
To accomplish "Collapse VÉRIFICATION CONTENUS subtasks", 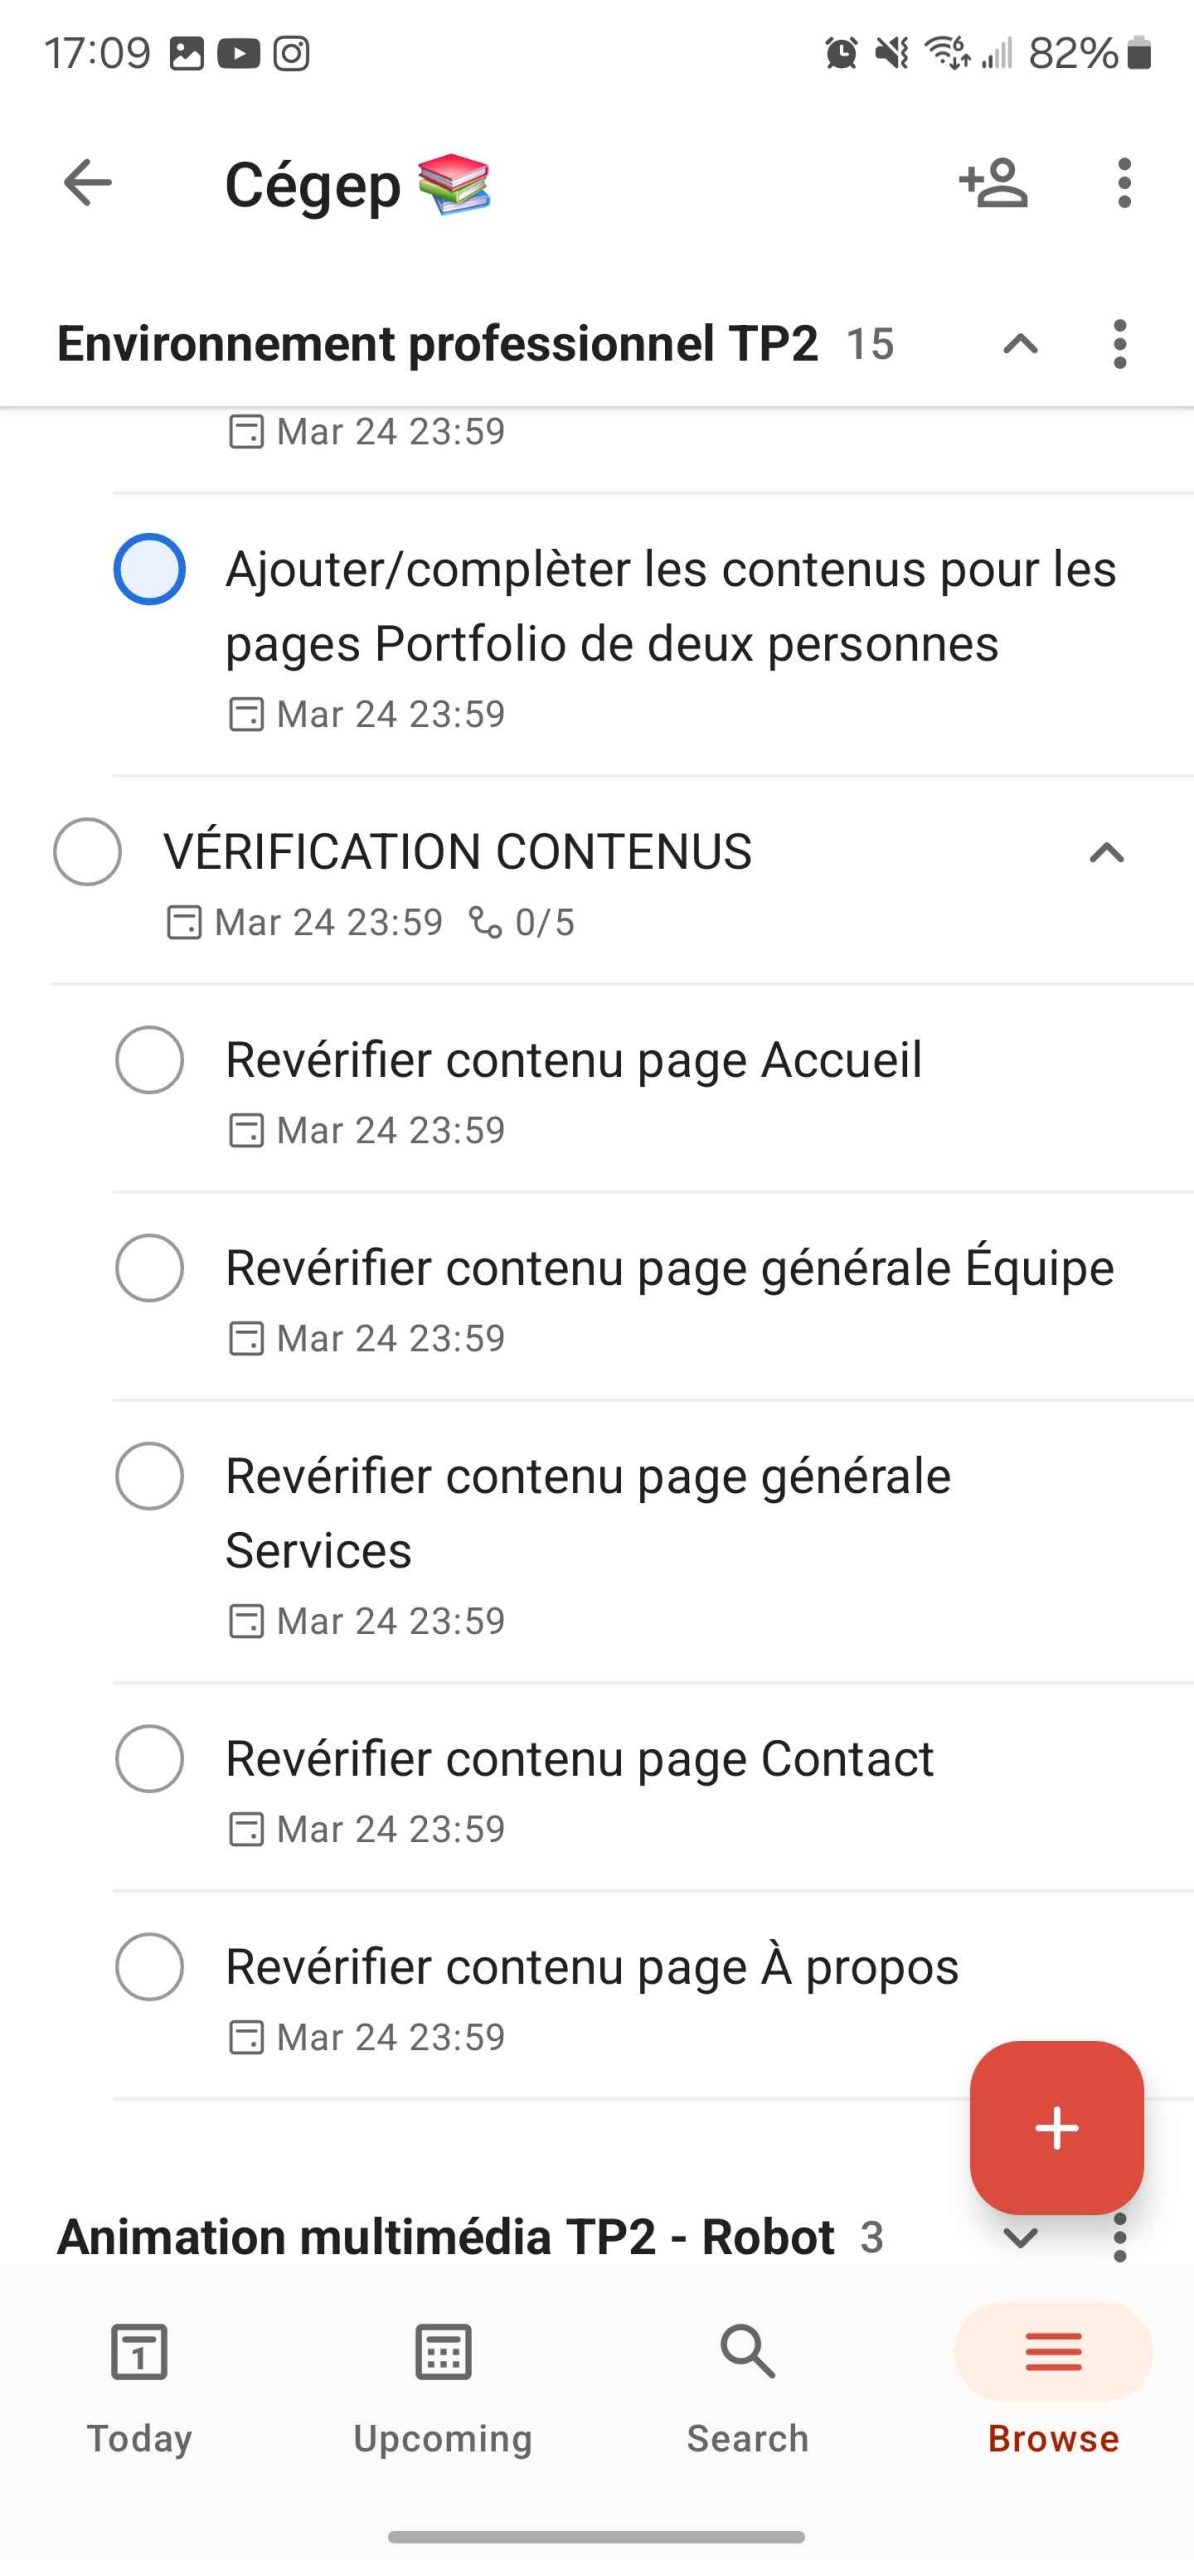I will pyautogui.click(x=1106, y=853).
